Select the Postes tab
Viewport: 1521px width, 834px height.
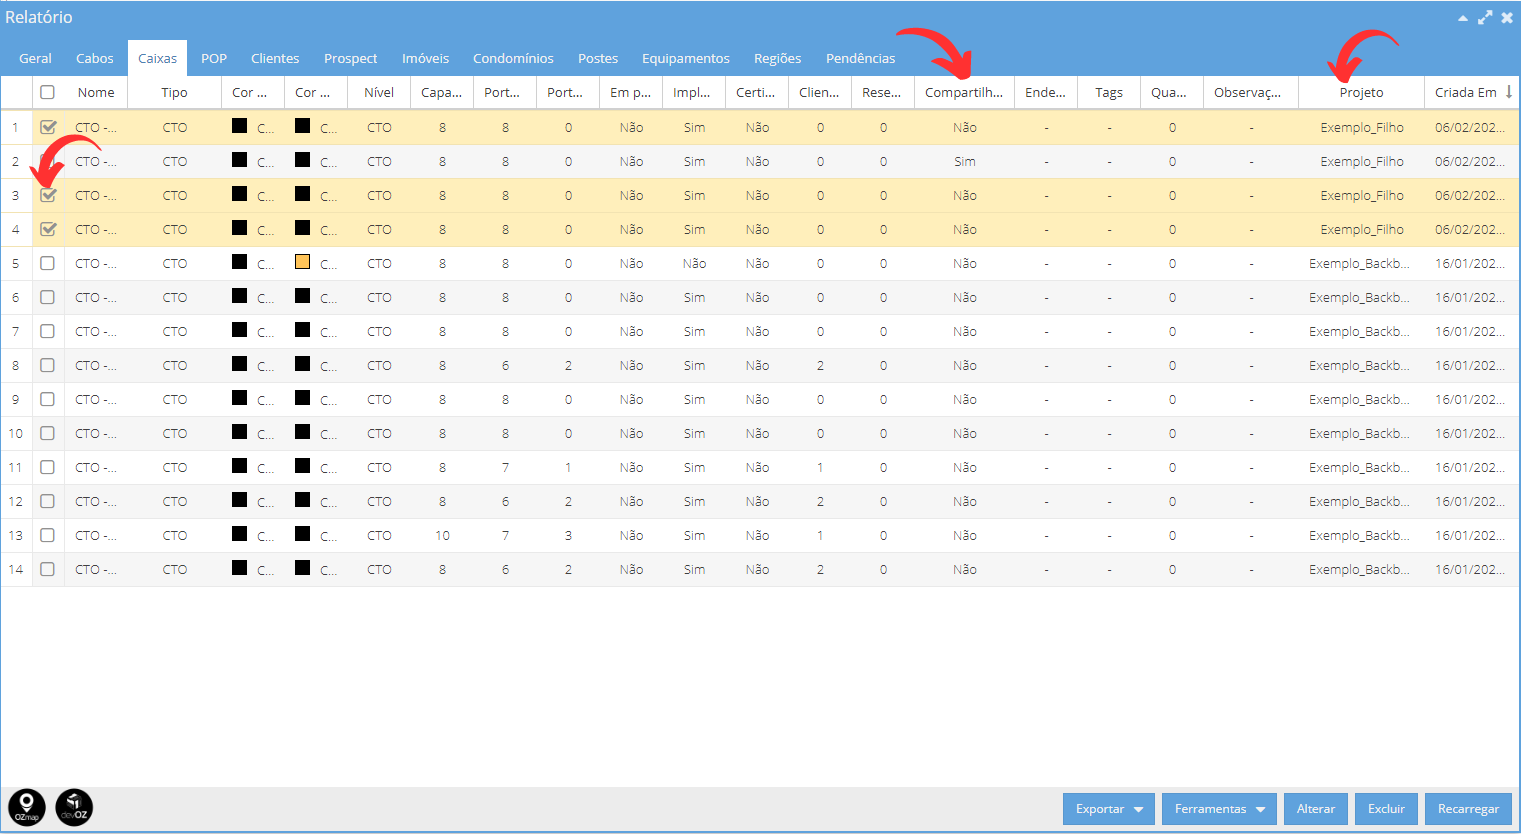[598, 58]
